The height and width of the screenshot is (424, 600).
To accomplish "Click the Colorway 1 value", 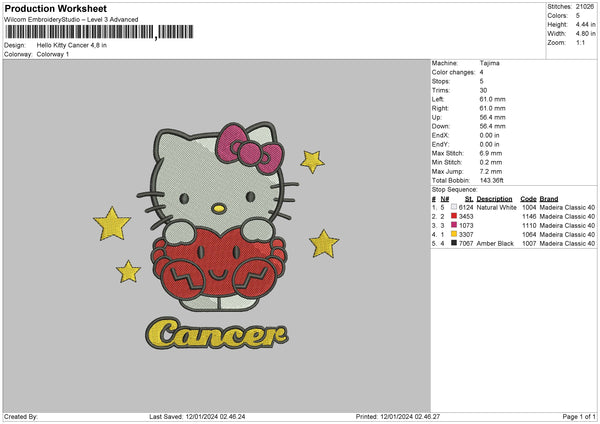I will tap(53, 54).
